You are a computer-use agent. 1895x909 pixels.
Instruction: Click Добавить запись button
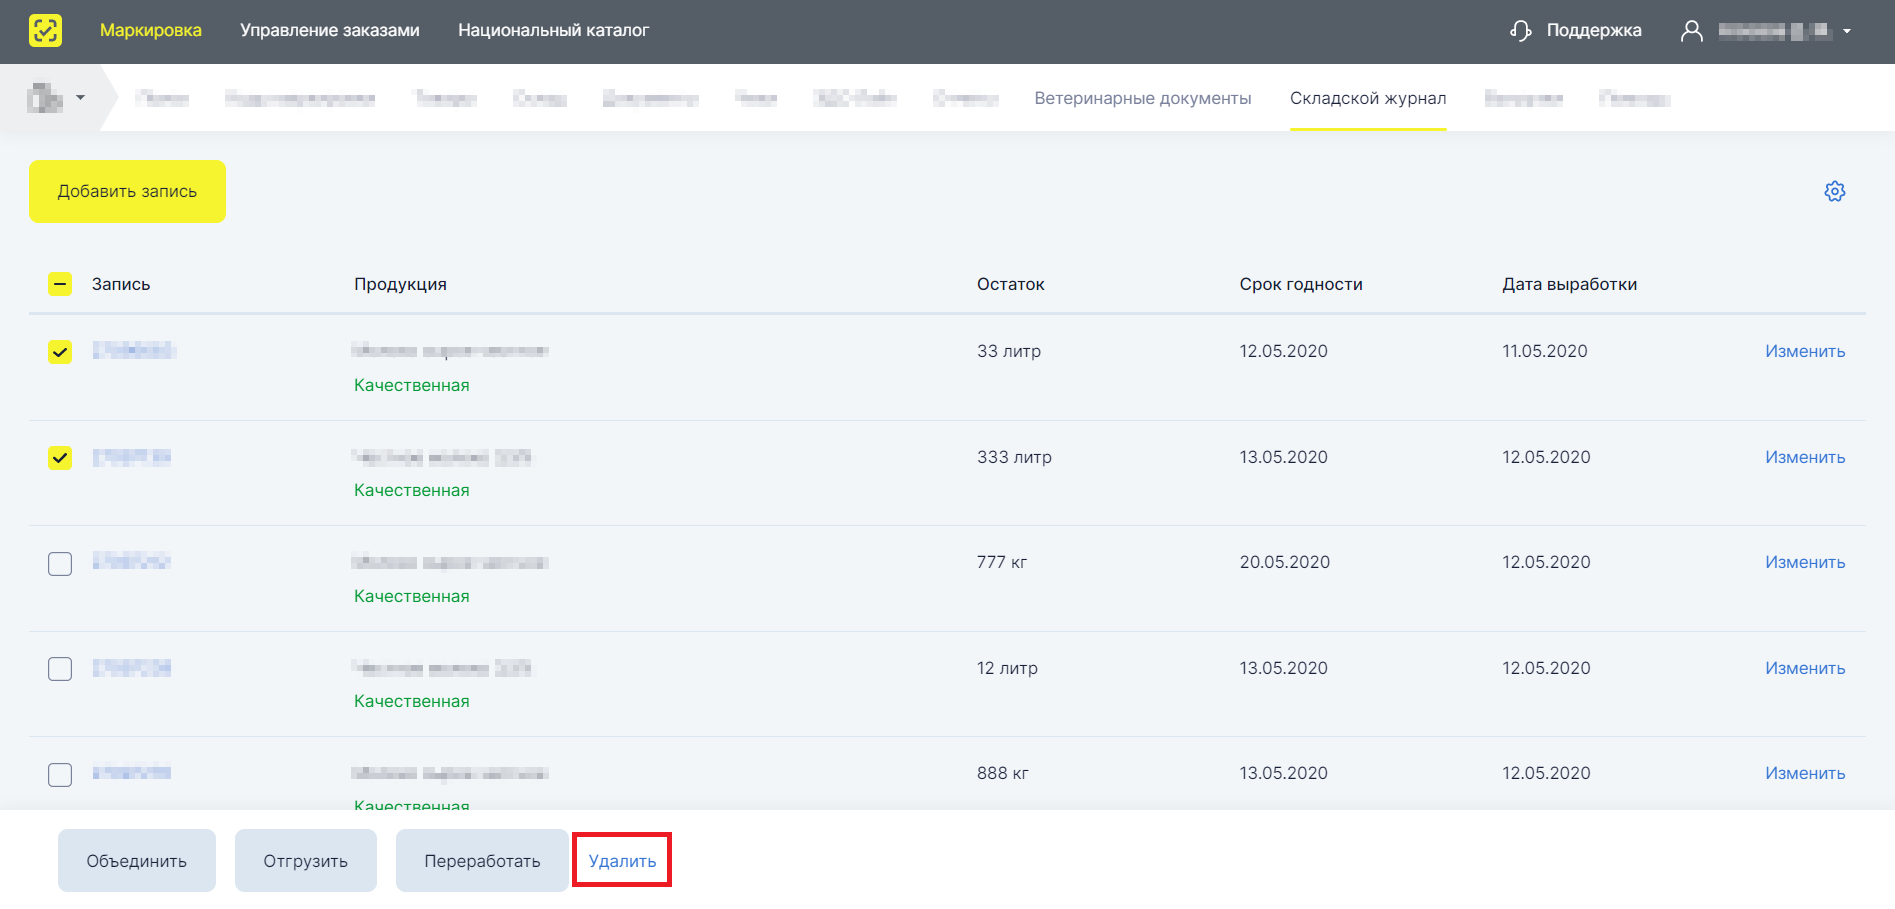(x=127, y=191)
